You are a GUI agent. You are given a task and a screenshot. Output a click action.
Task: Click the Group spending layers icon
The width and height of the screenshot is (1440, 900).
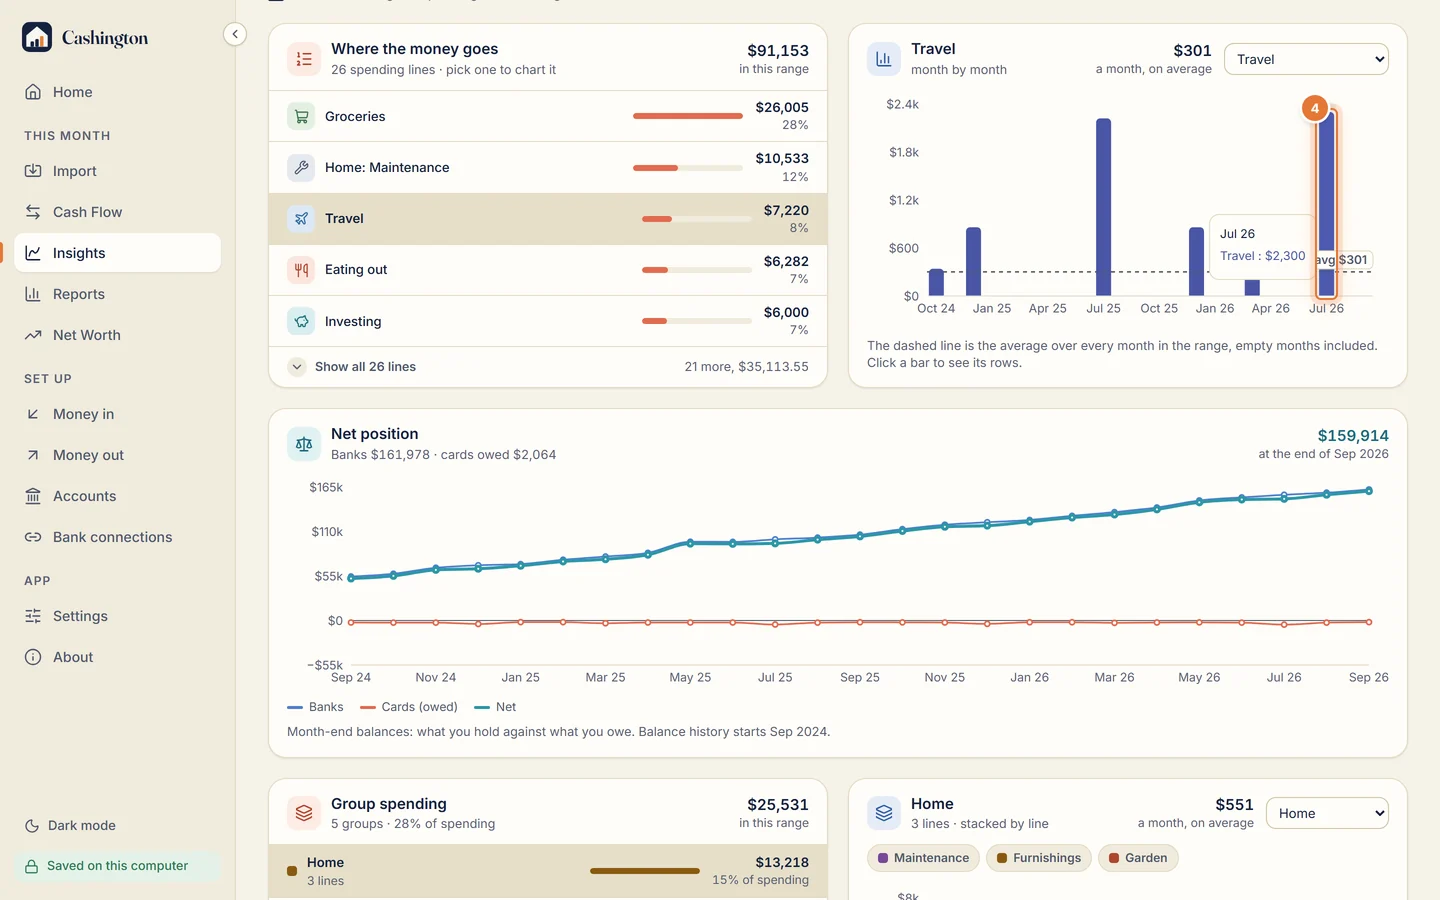click(304, 814)
